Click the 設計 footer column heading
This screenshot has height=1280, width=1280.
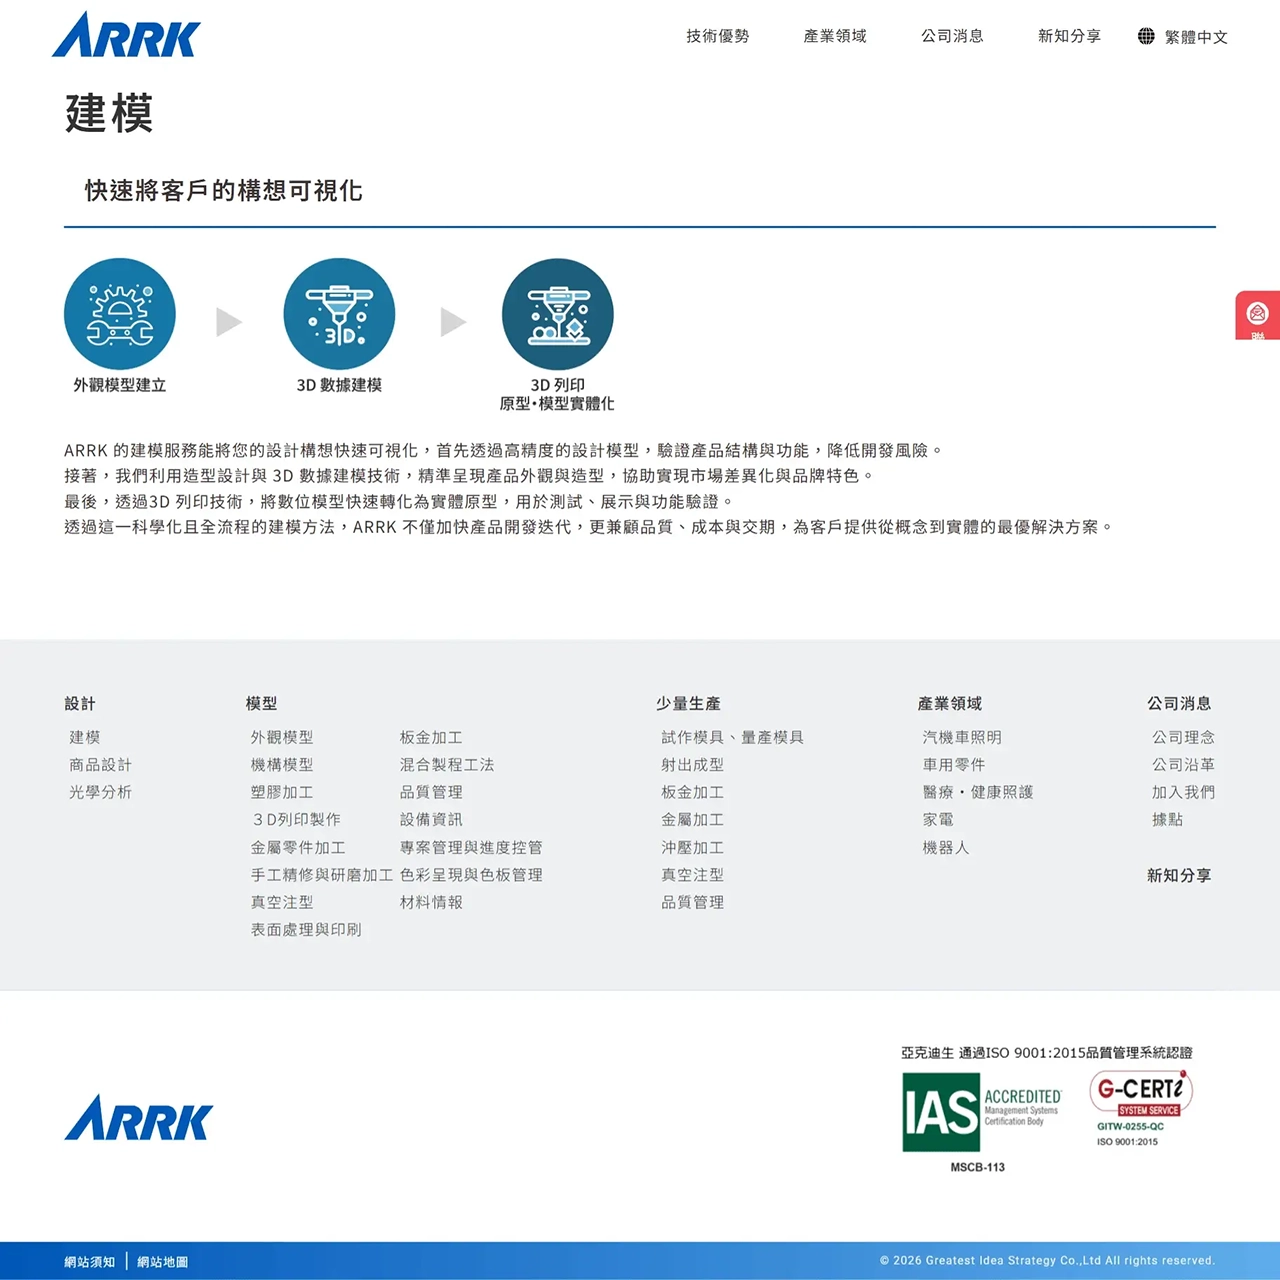click(80, 704)
